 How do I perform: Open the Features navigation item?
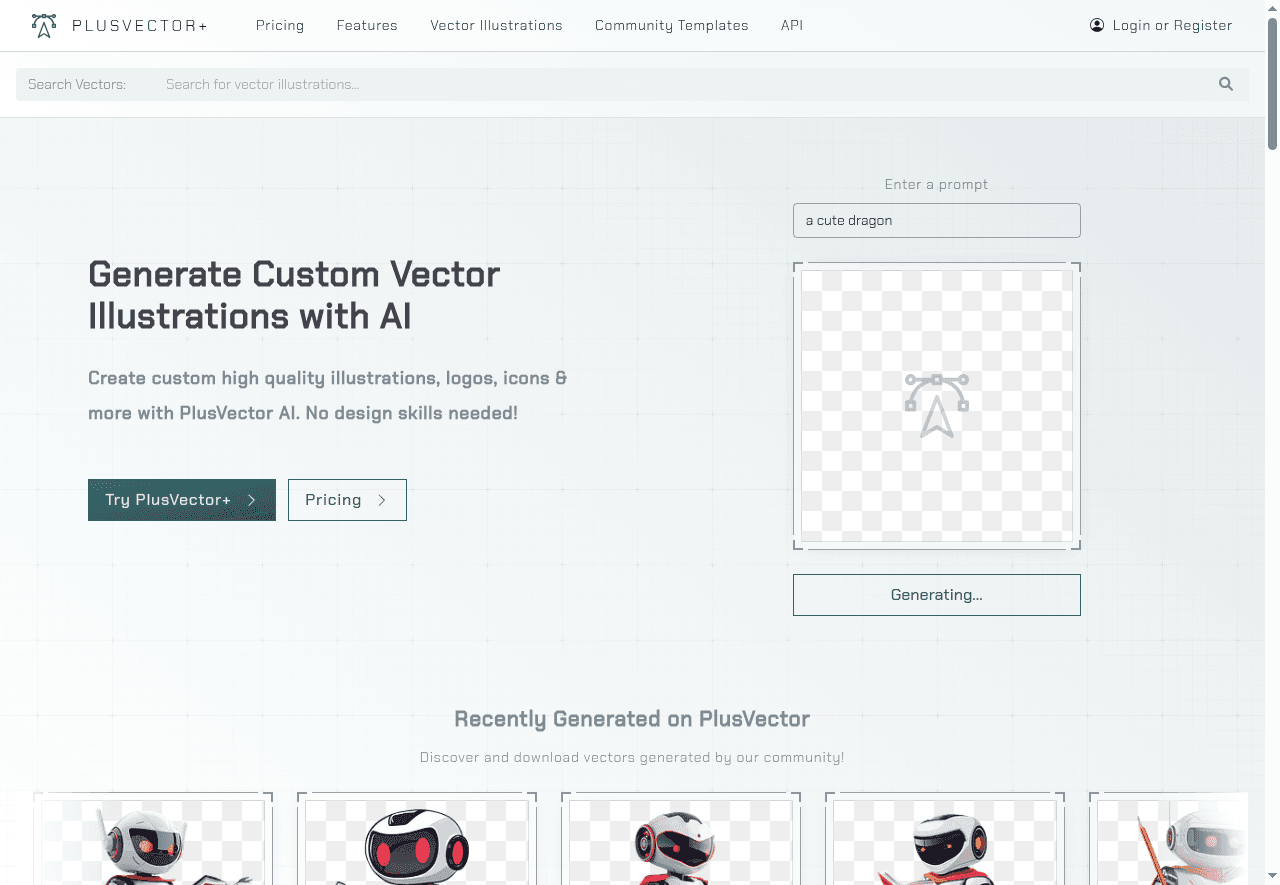tap(367, 25)
